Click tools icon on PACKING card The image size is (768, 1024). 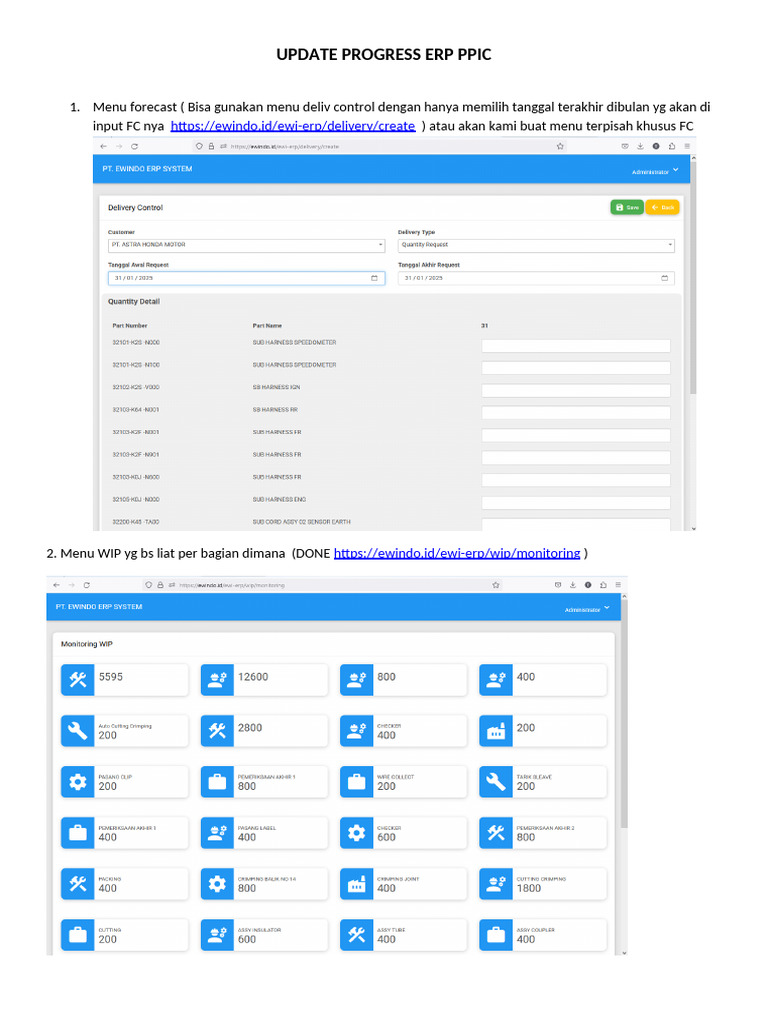coord(78,884)
